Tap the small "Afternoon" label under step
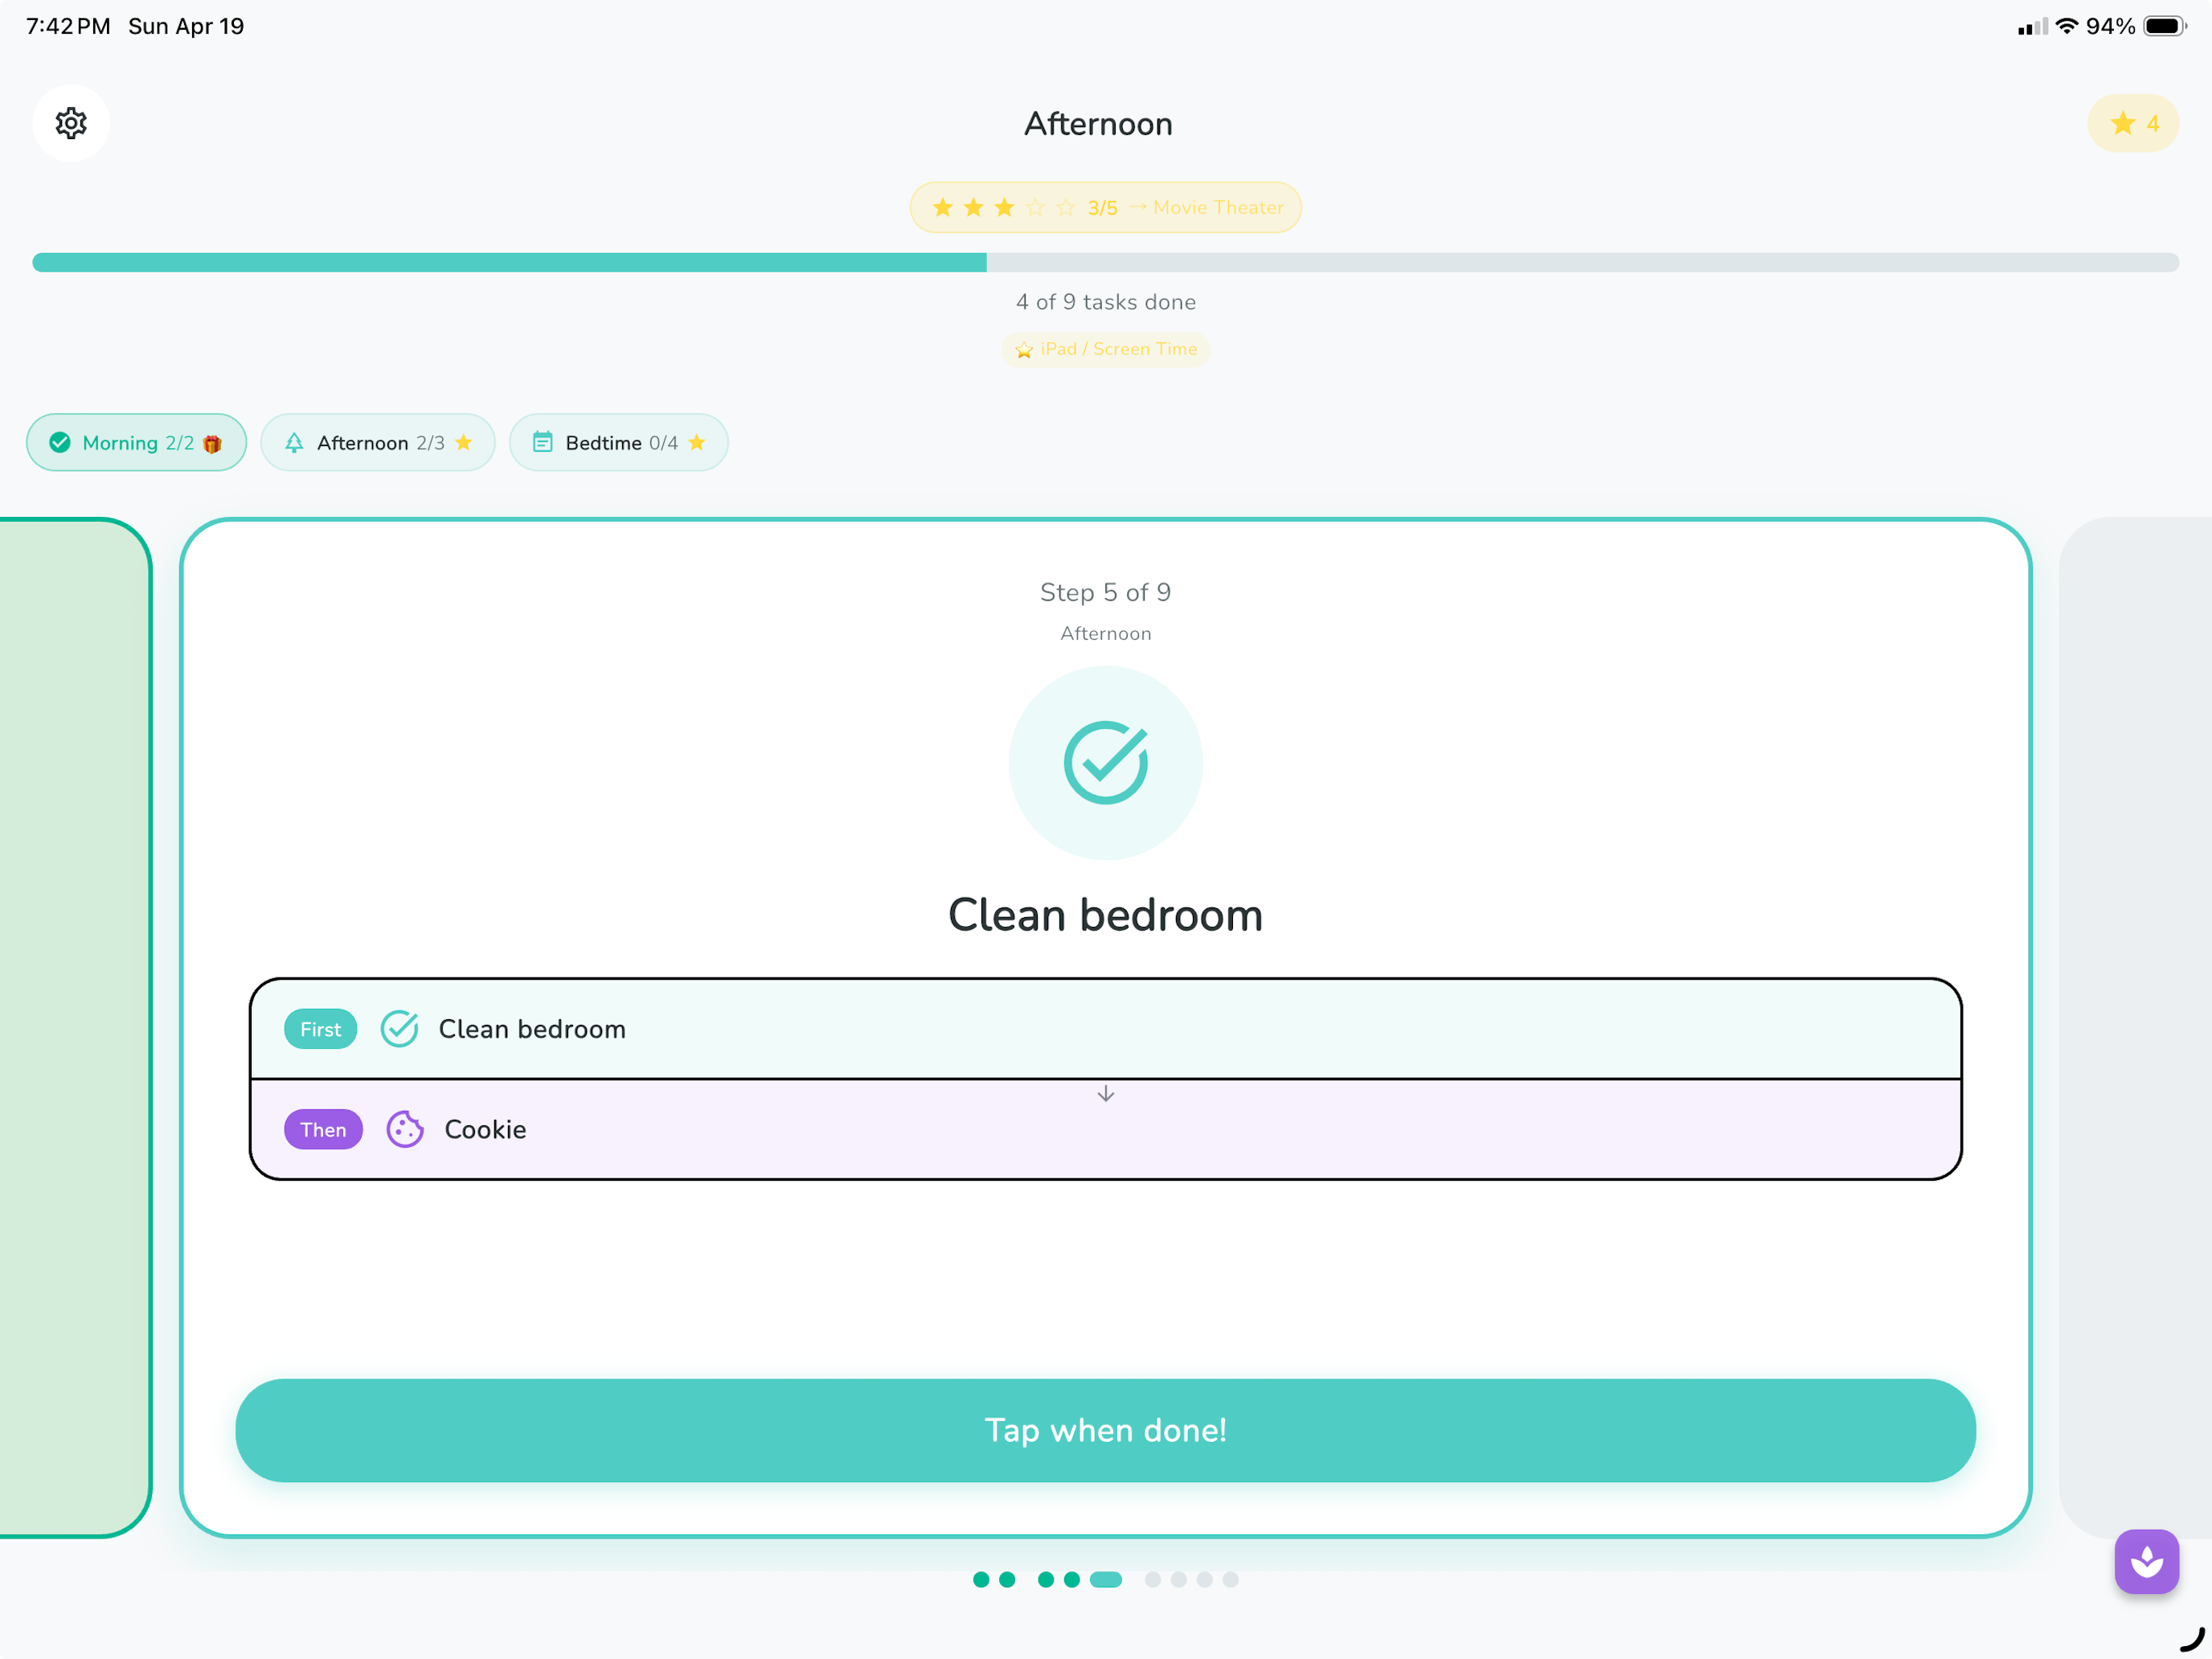Screen dimensions: 2212x1659 tap(1105, 633)
